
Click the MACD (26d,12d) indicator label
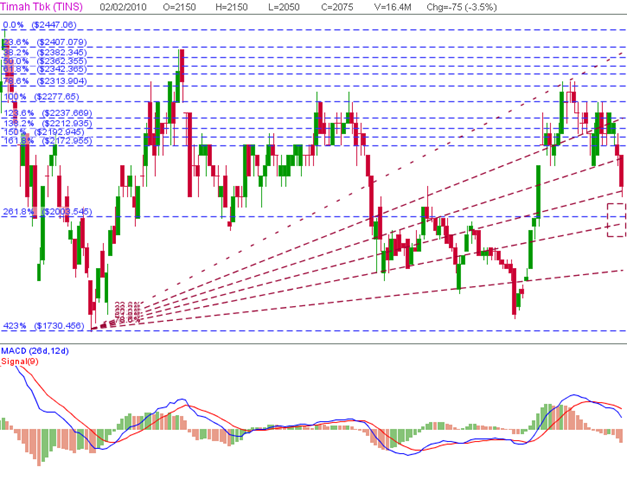35,351
